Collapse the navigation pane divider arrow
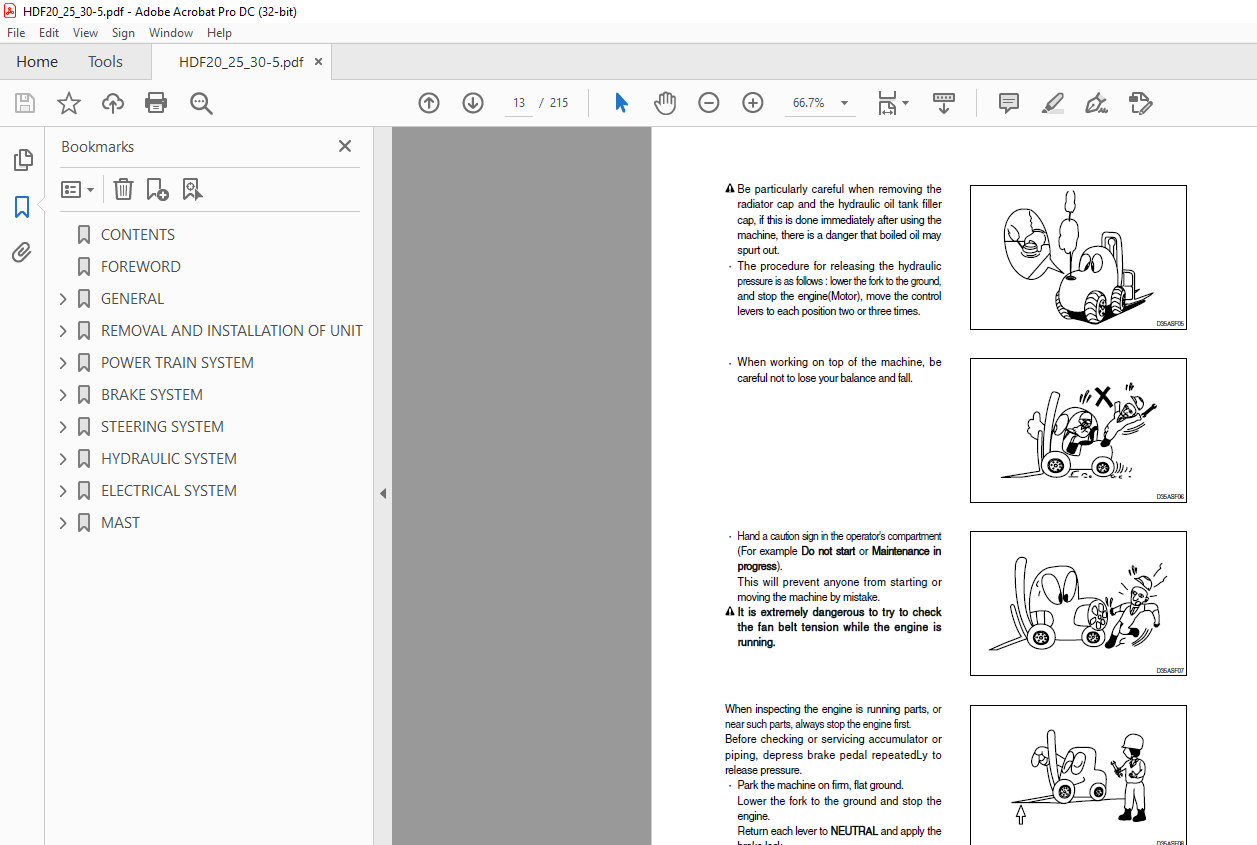Viewport: 1257px width, 845px height. click(382, 493)
